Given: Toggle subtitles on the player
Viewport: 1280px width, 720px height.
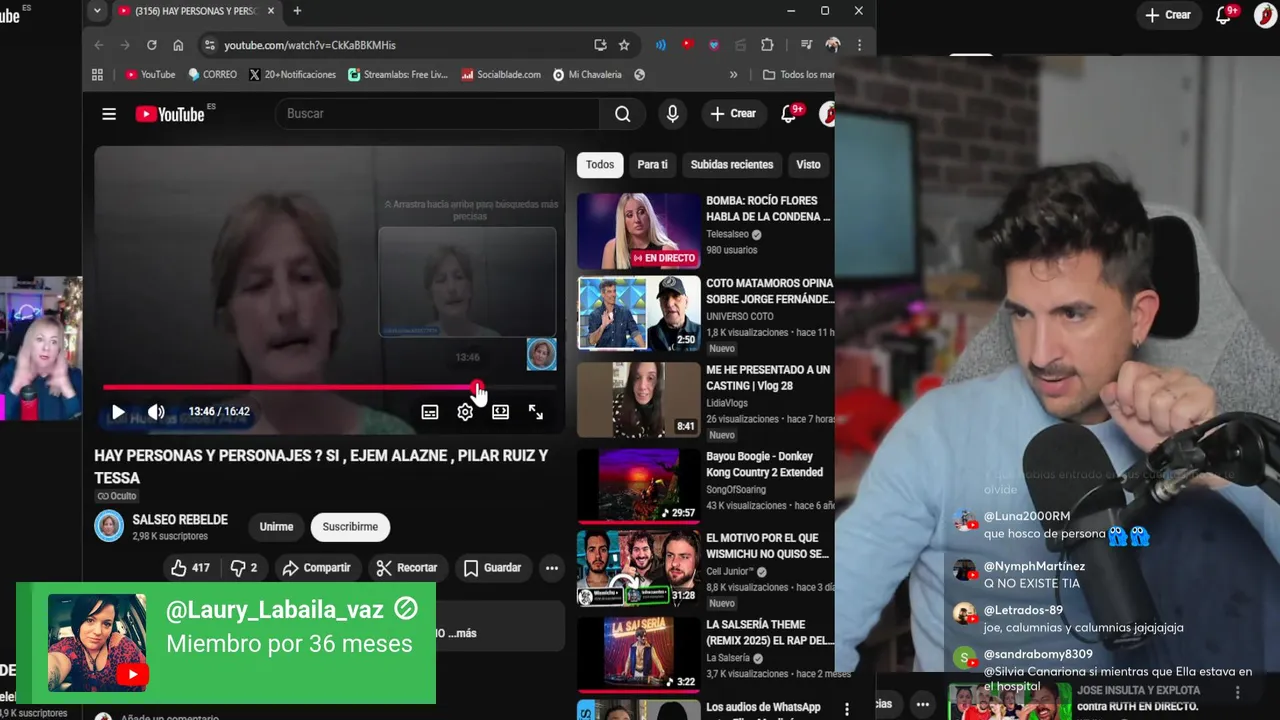Looking at the screenshot, I should click(x=430, y=412).
